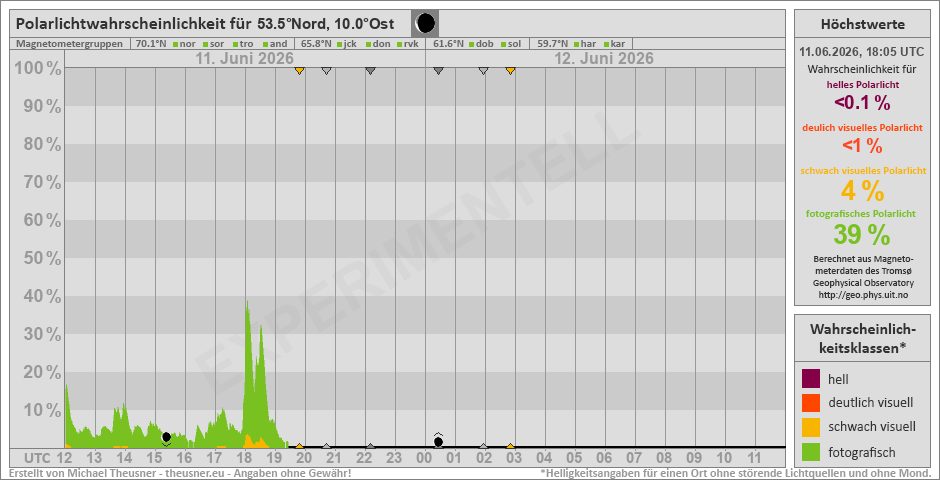
Task: Click the '4 %' schwach visuelles value
Action: (863, 191)
